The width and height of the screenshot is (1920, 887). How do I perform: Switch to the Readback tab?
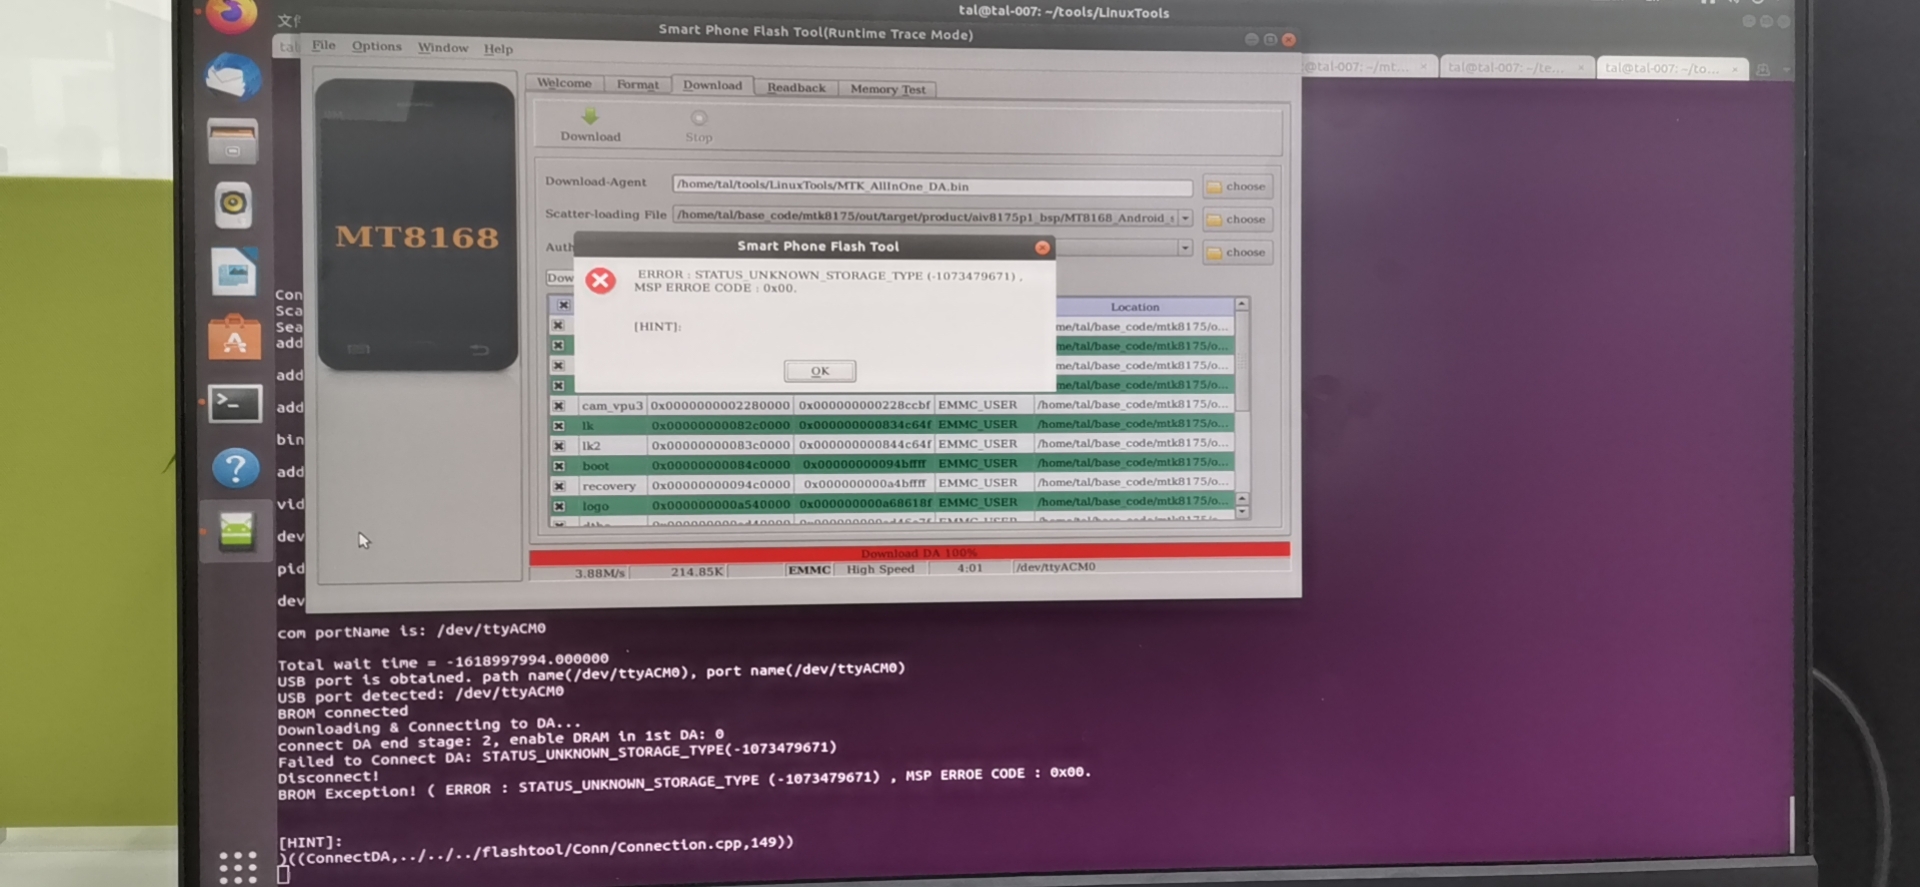tap(796, 87)
